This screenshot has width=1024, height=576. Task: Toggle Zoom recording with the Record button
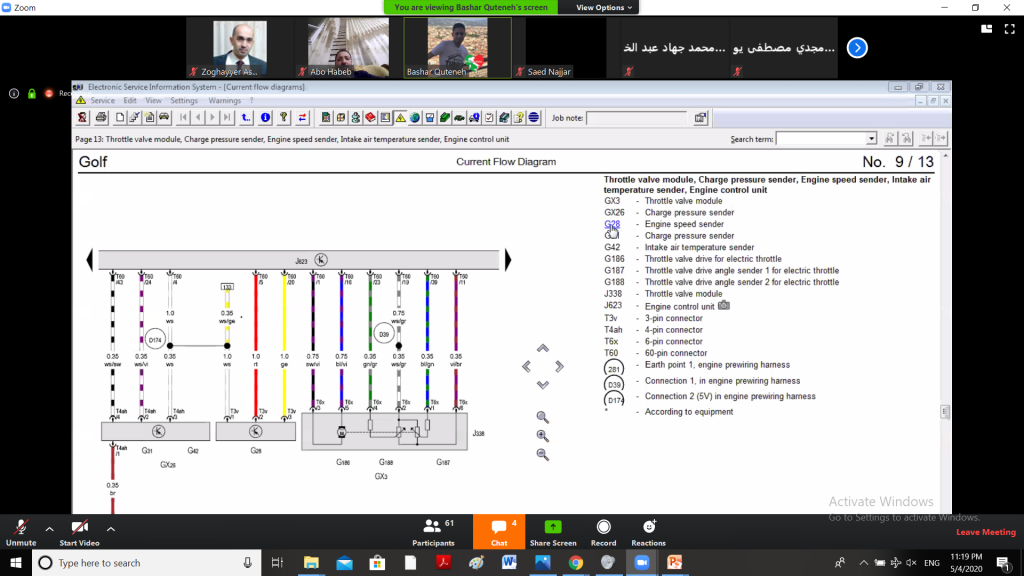[x=603, y=532]
